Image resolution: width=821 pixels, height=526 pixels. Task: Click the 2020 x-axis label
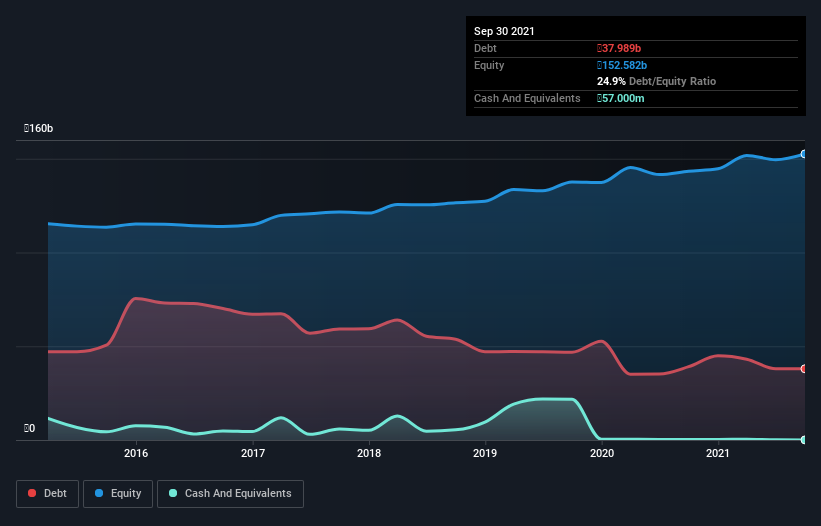(602, 453)
